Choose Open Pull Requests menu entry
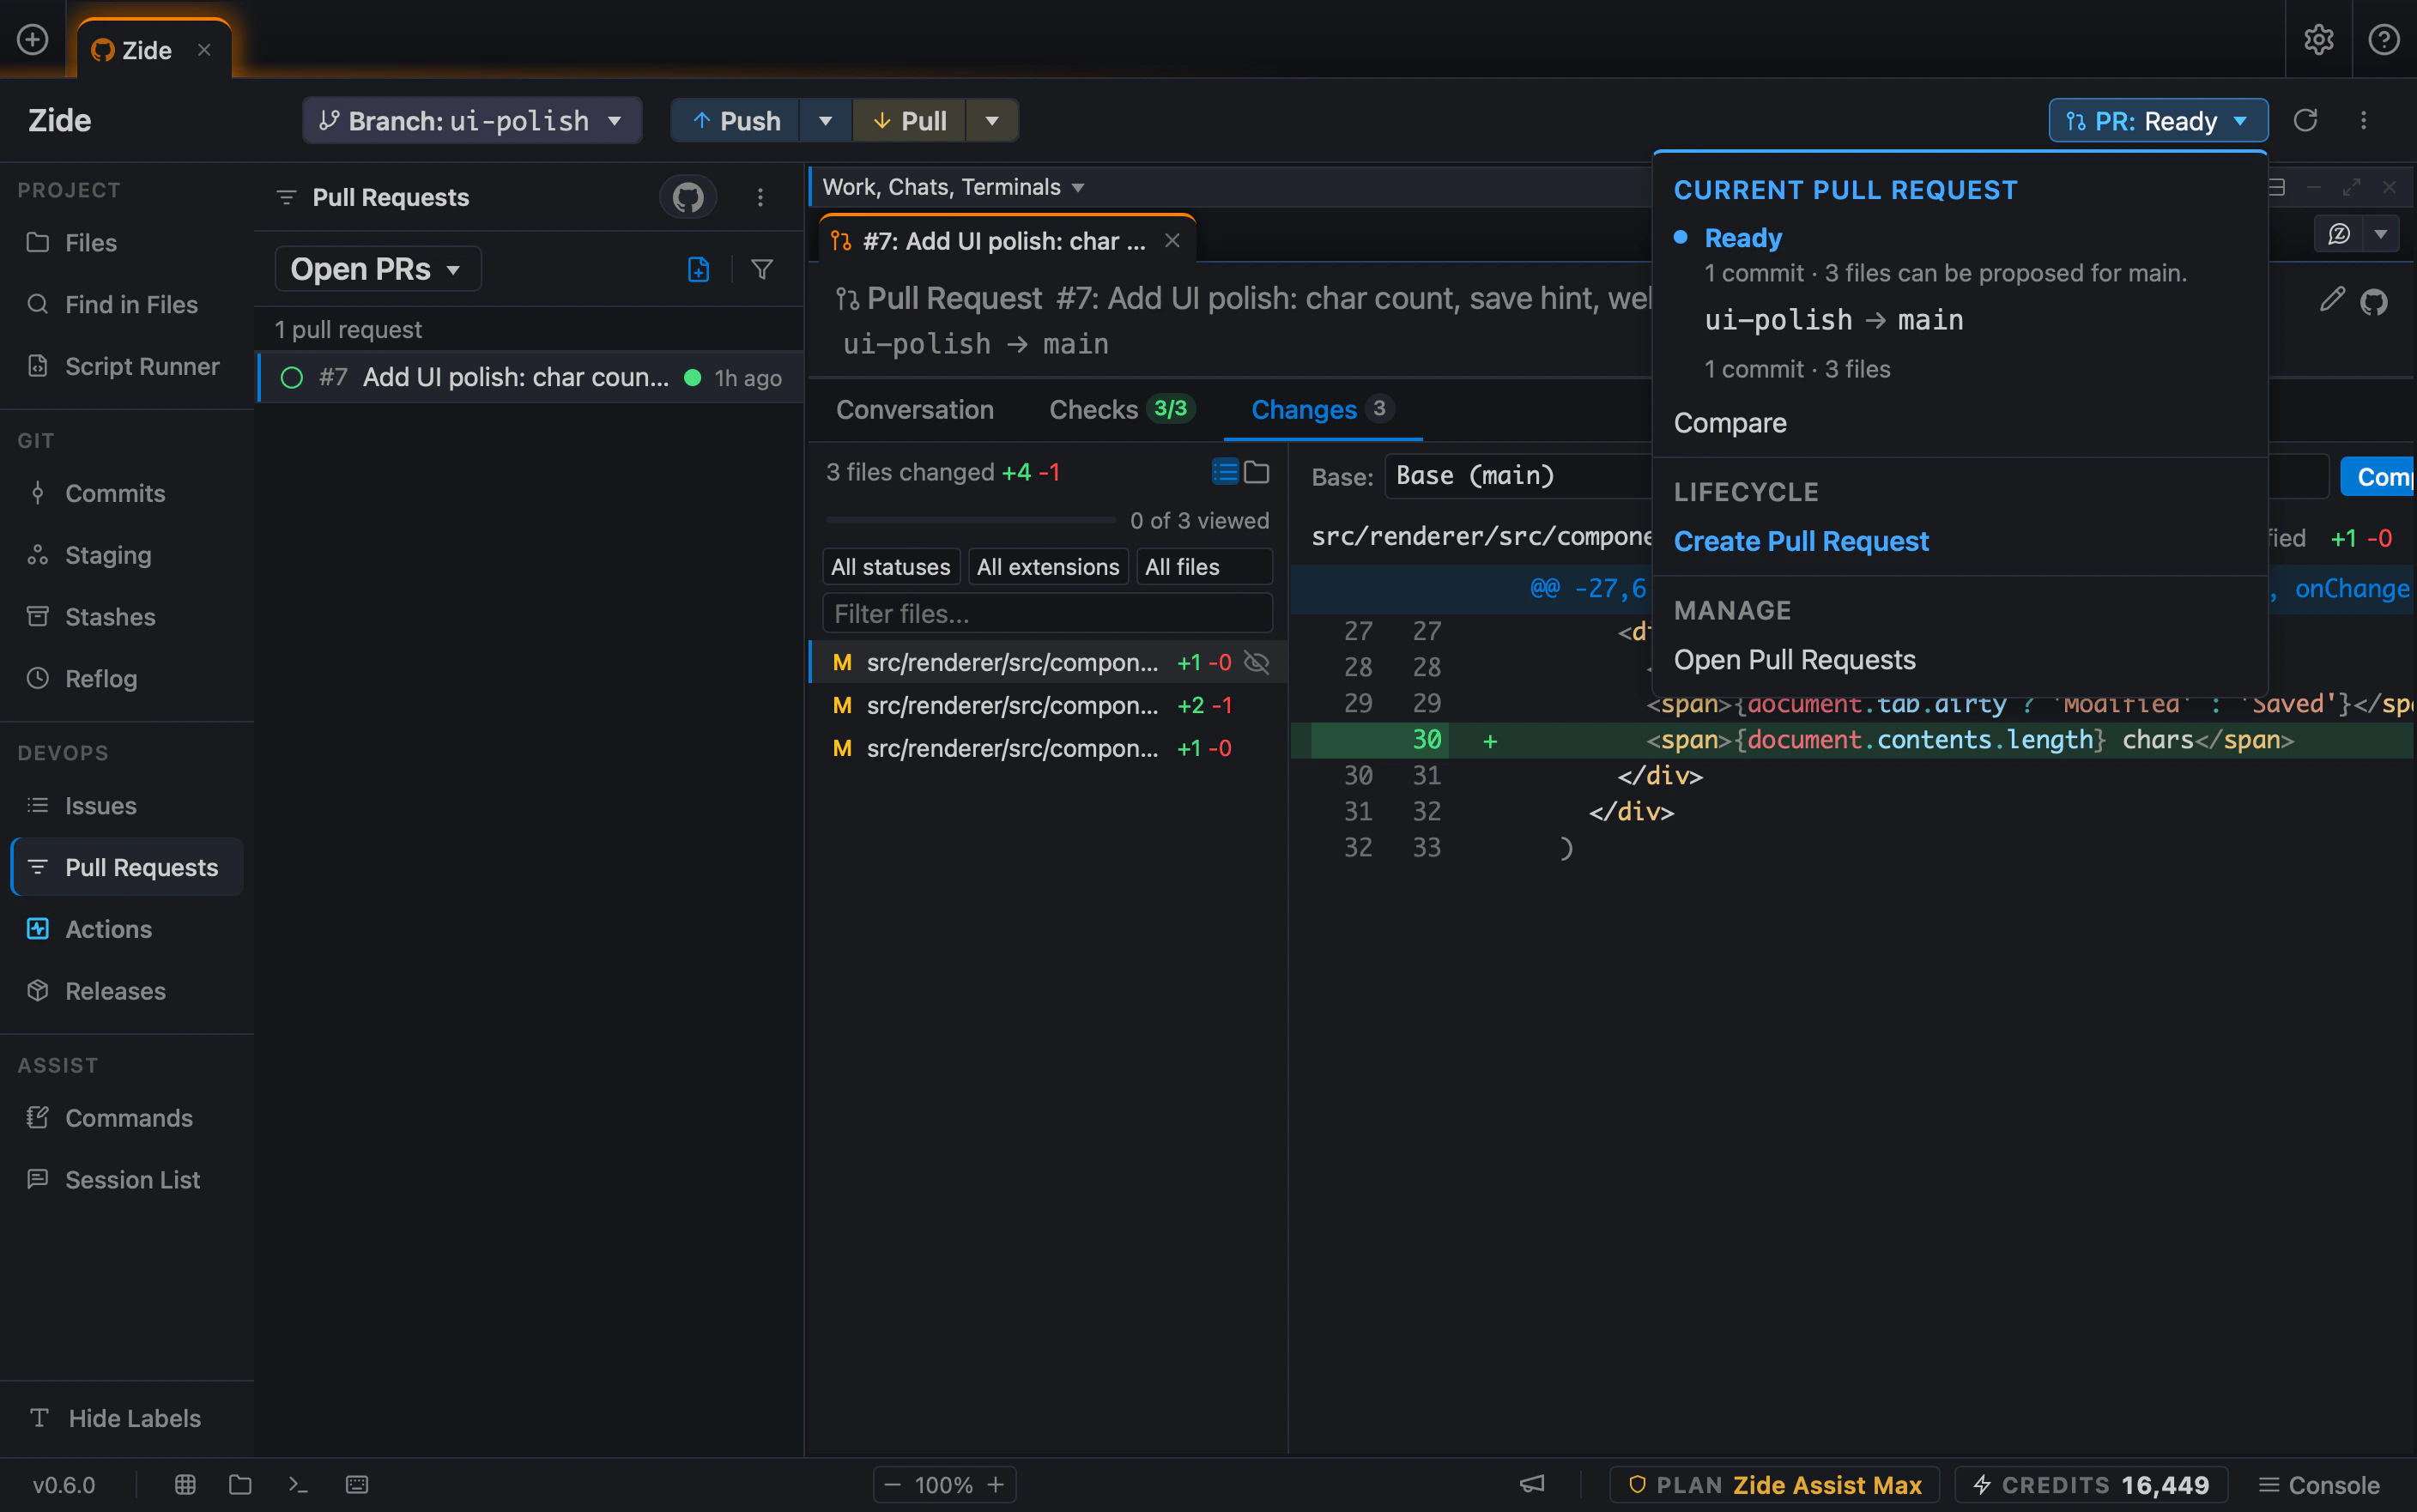2417x1512 pixels. coord(1795,660)
